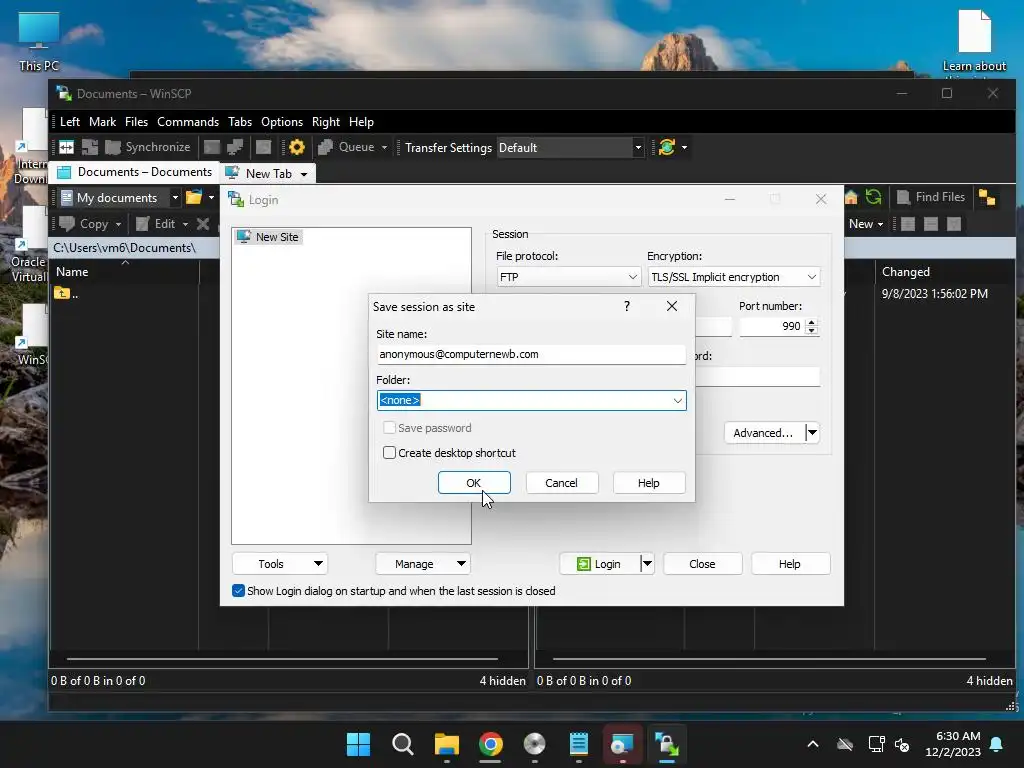
Task: Open the Commands menu
Action: (x=188, y=122)
